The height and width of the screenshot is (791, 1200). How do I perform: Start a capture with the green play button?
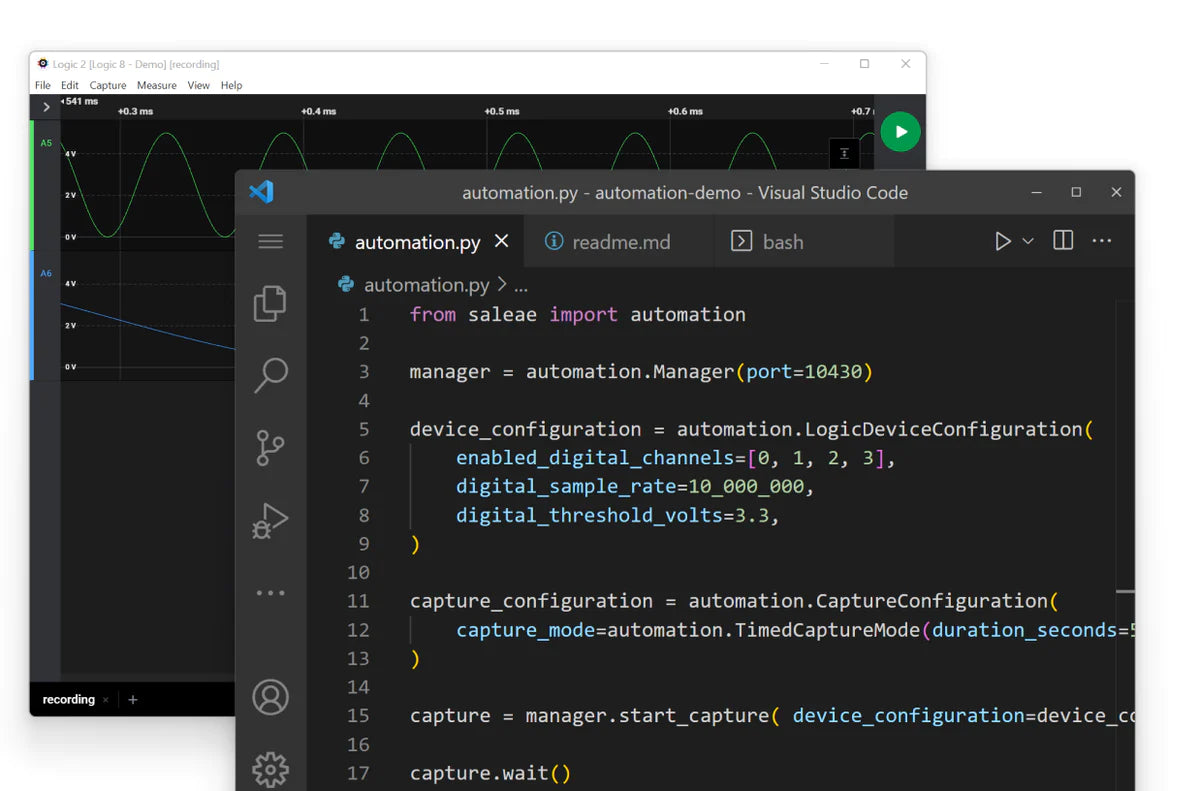point(899,131)
